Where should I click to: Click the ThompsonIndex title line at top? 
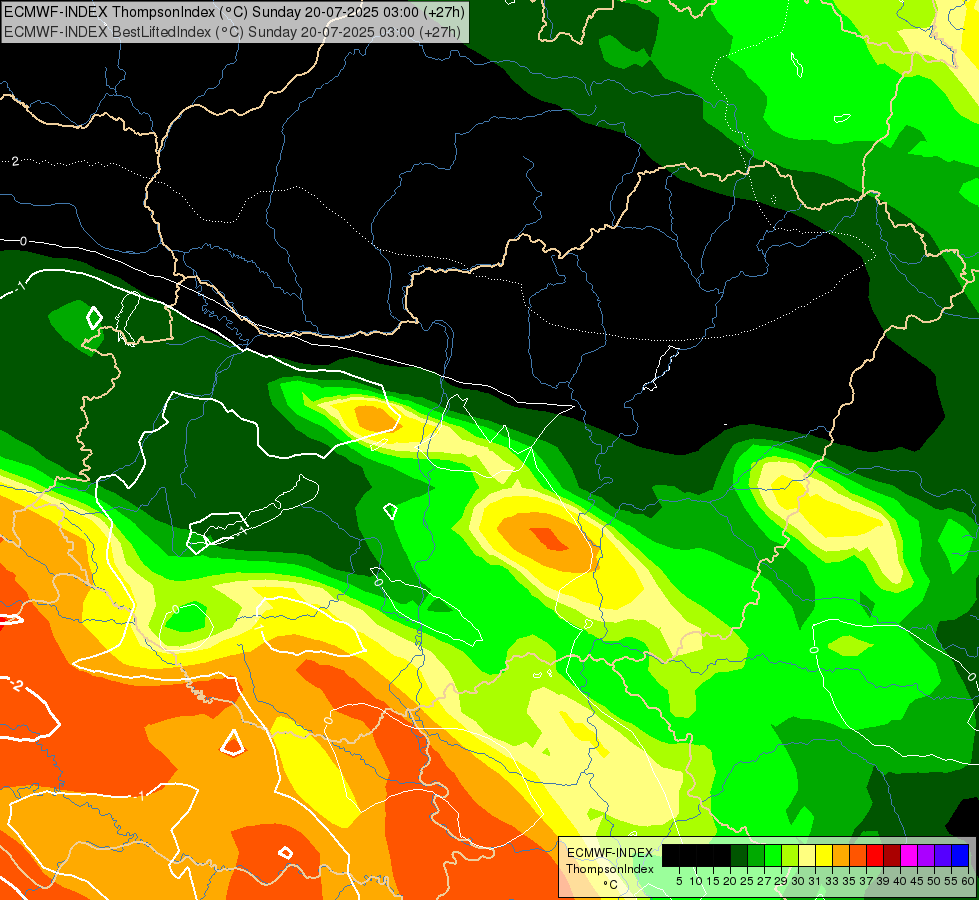coord(234,12)
